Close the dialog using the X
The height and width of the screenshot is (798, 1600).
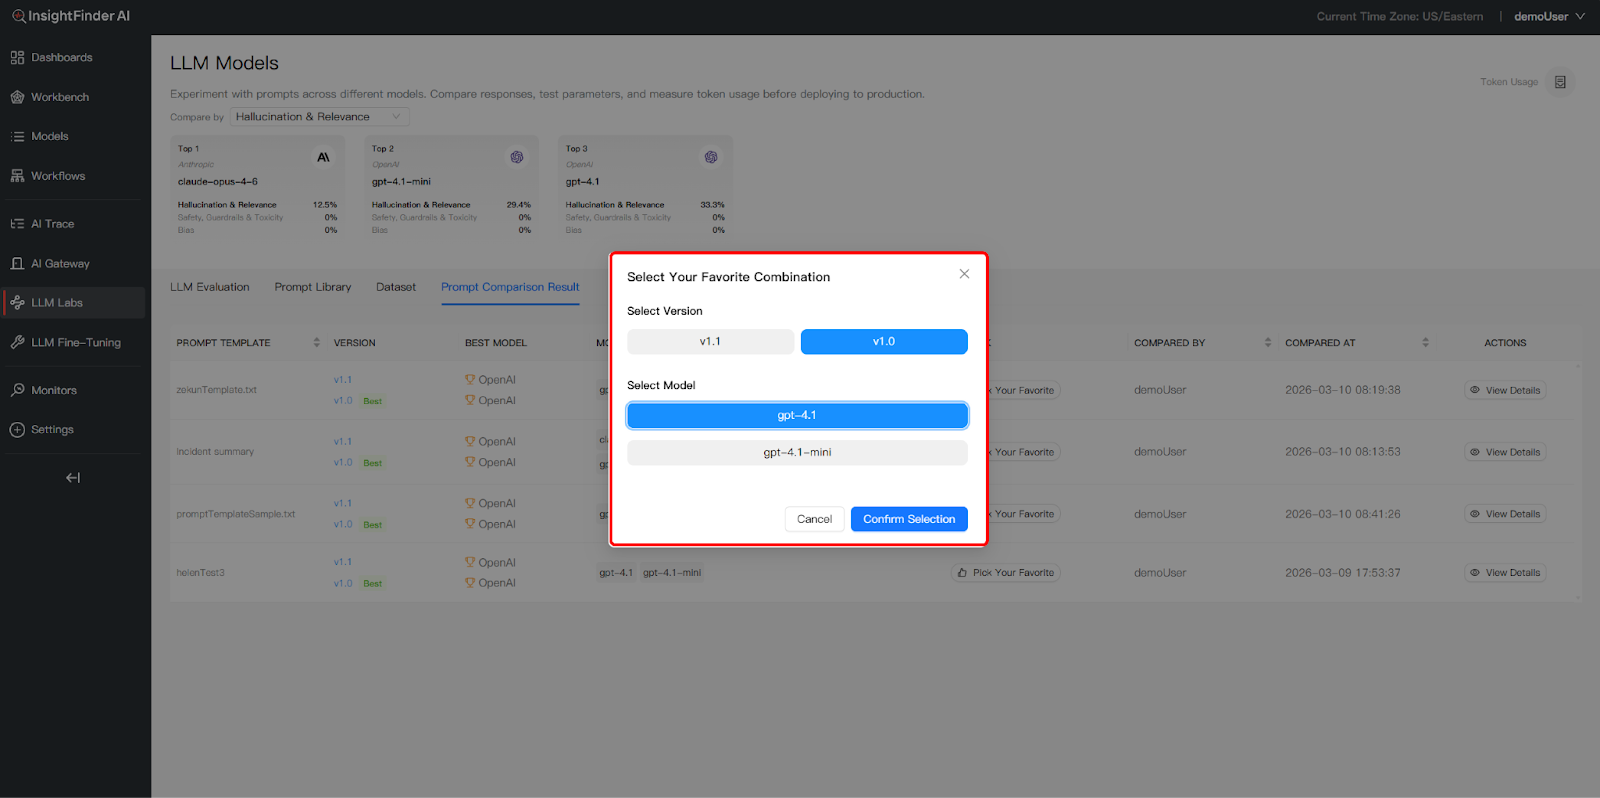coord(964,274)
